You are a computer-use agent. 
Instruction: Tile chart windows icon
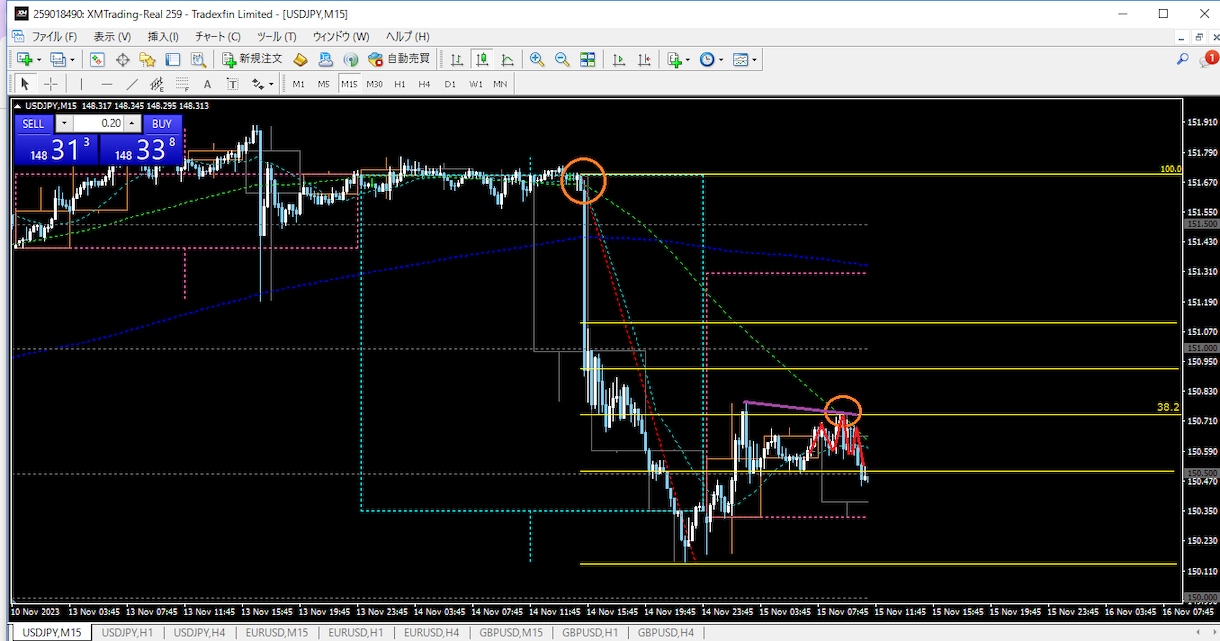pyautogui.click(x=587, y=60)
